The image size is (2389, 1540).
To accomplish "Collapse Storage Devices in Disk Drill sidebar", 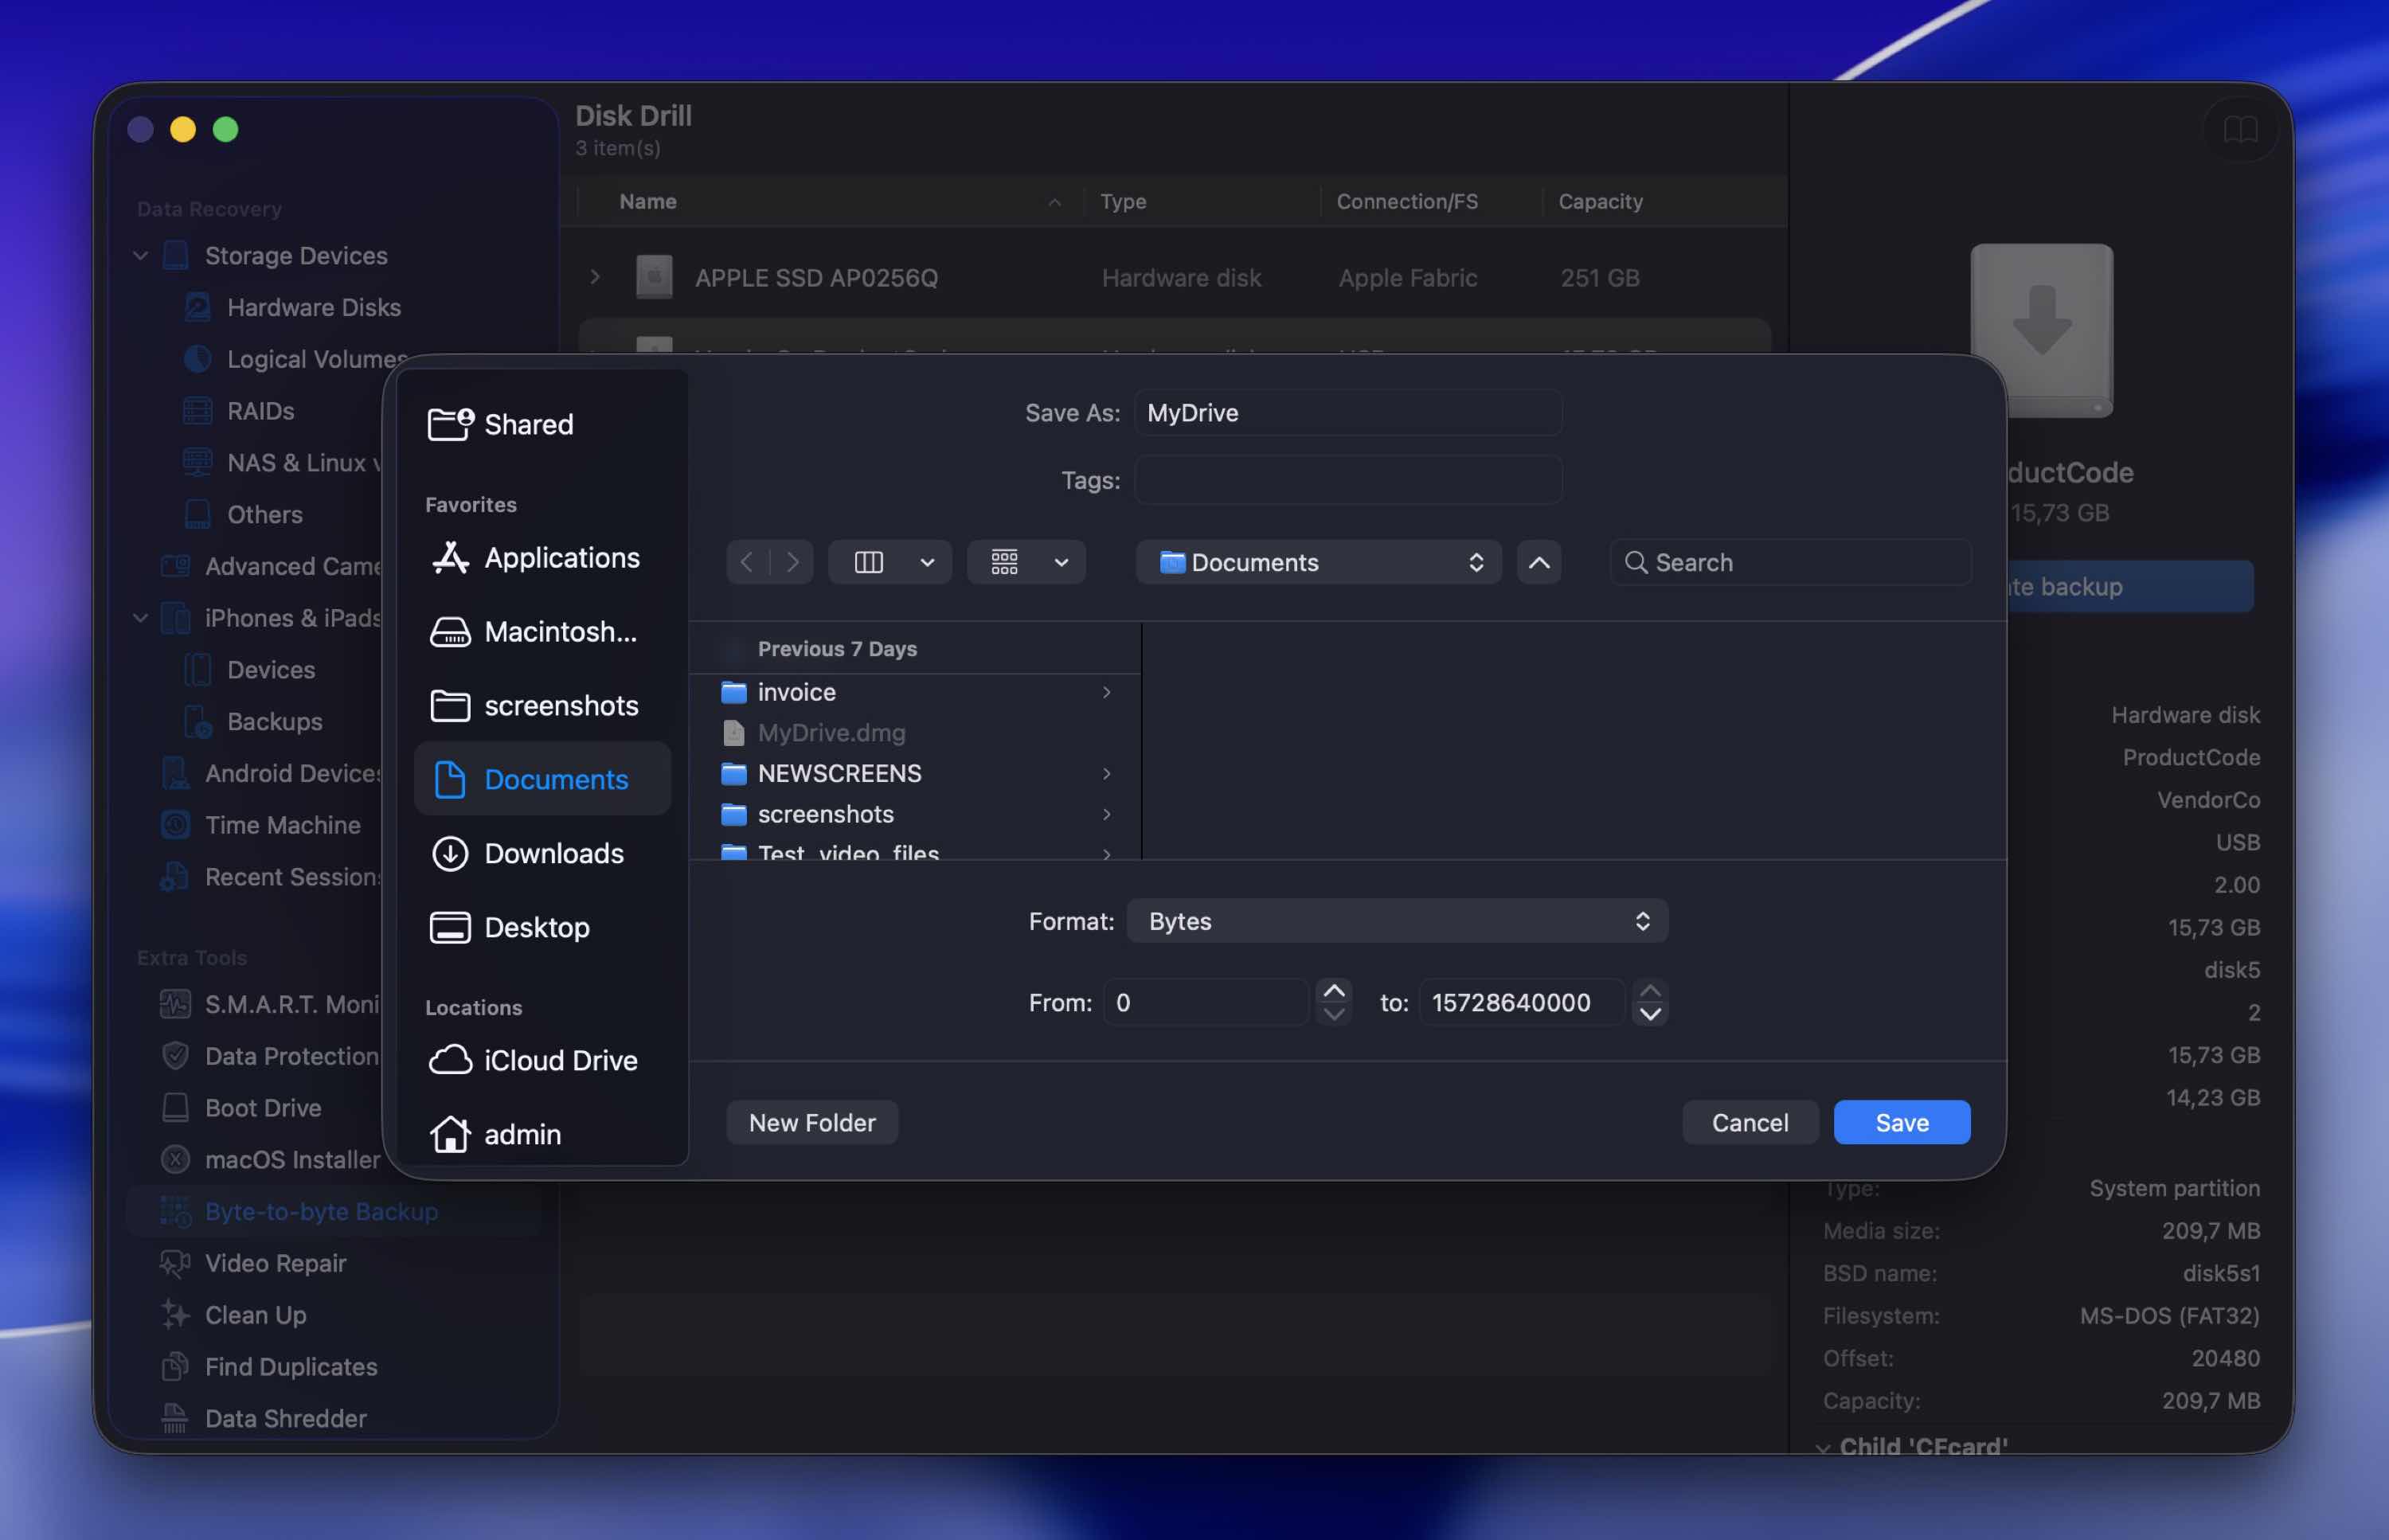I will click(x=140, y=256).
